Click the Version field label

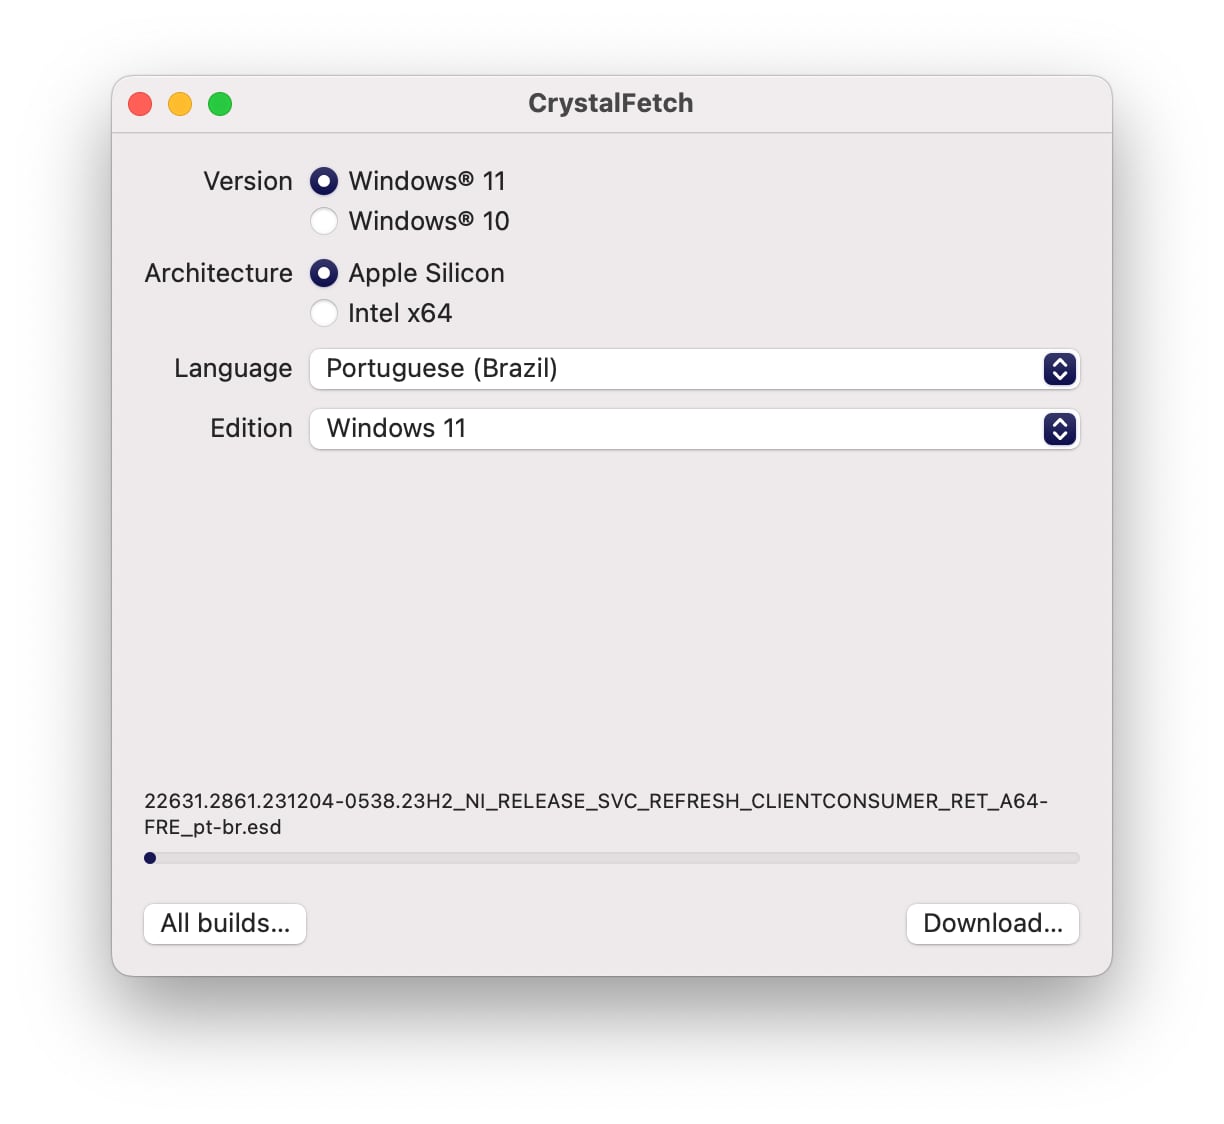tap(248, 181)
